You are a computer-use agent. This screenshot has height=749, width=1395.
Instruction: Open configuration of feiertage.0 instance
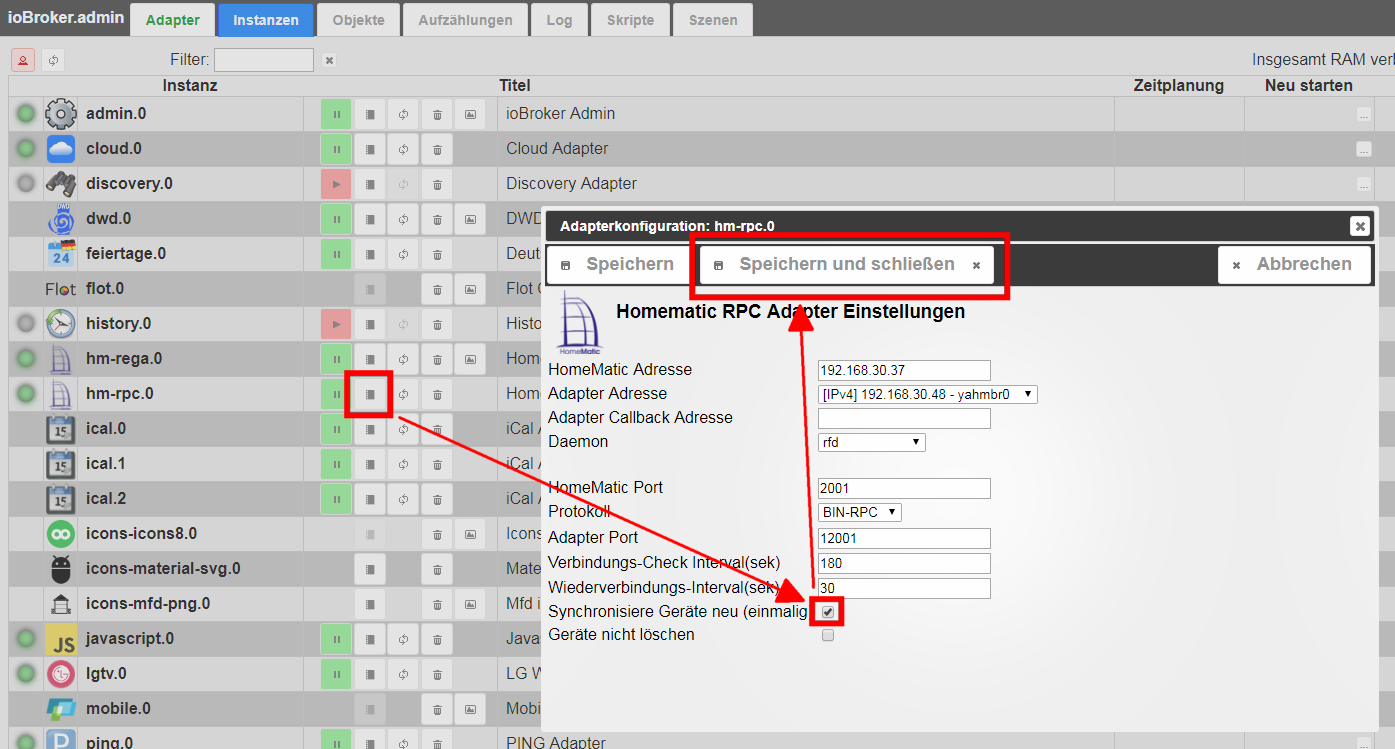[x=370, y=254]
